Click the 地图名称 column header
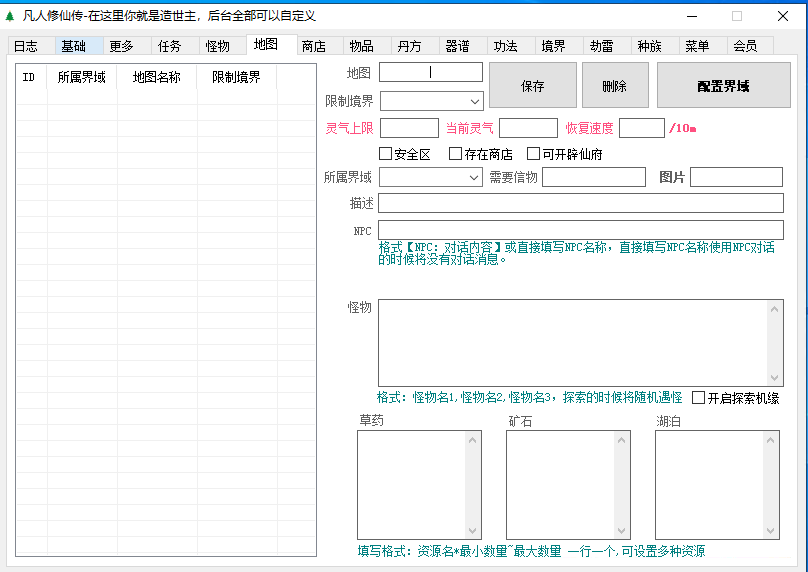 coord(157,77)
